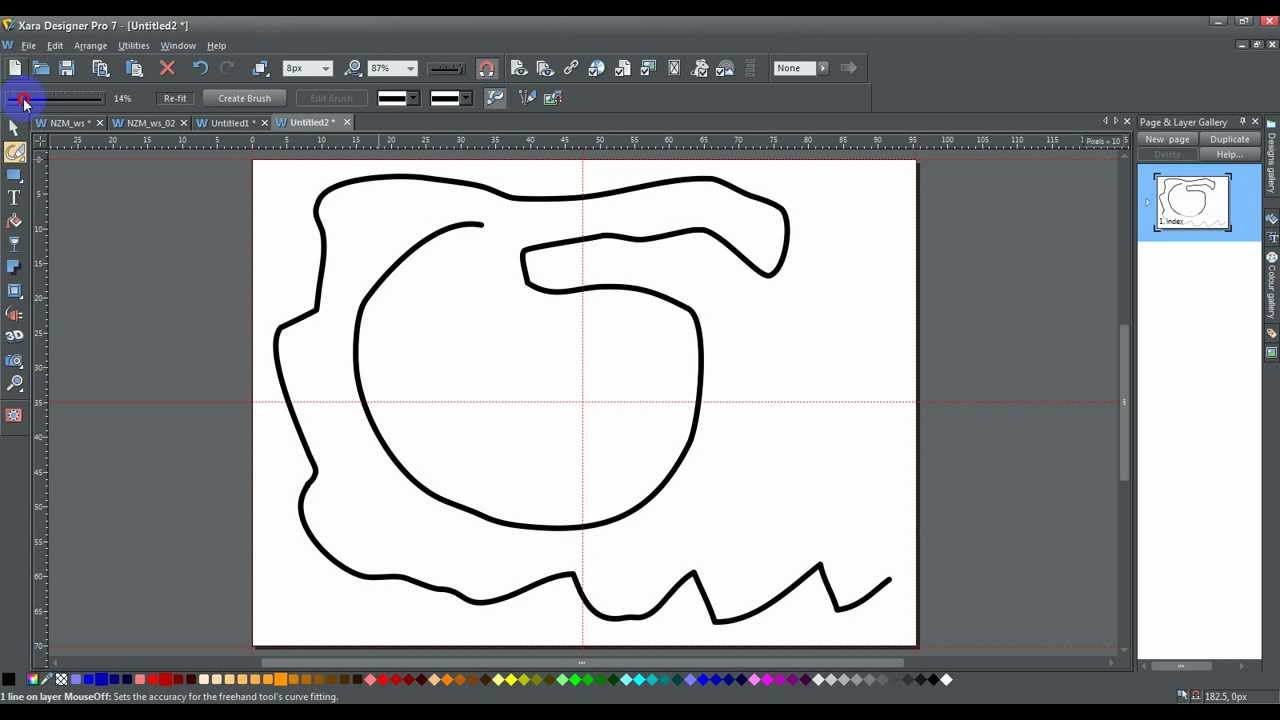Open the 87% zoom level dropdown

tap(410, 68)
